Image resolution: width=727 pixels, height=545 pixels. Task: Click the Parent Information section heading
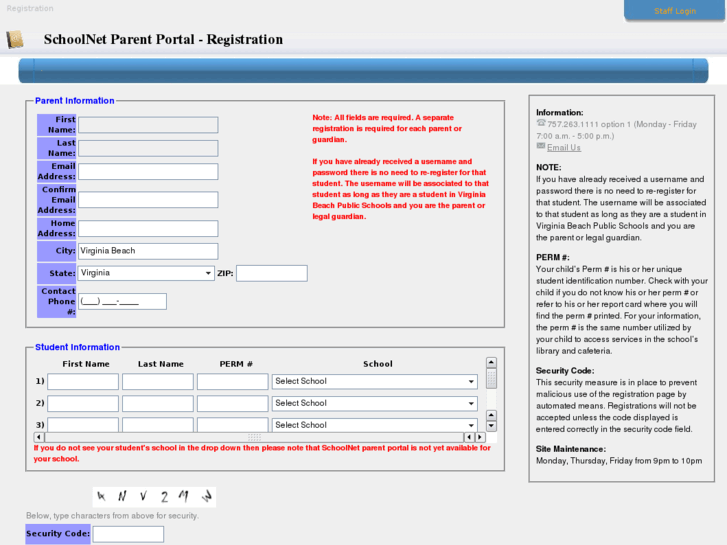click(x=75, y=101)
